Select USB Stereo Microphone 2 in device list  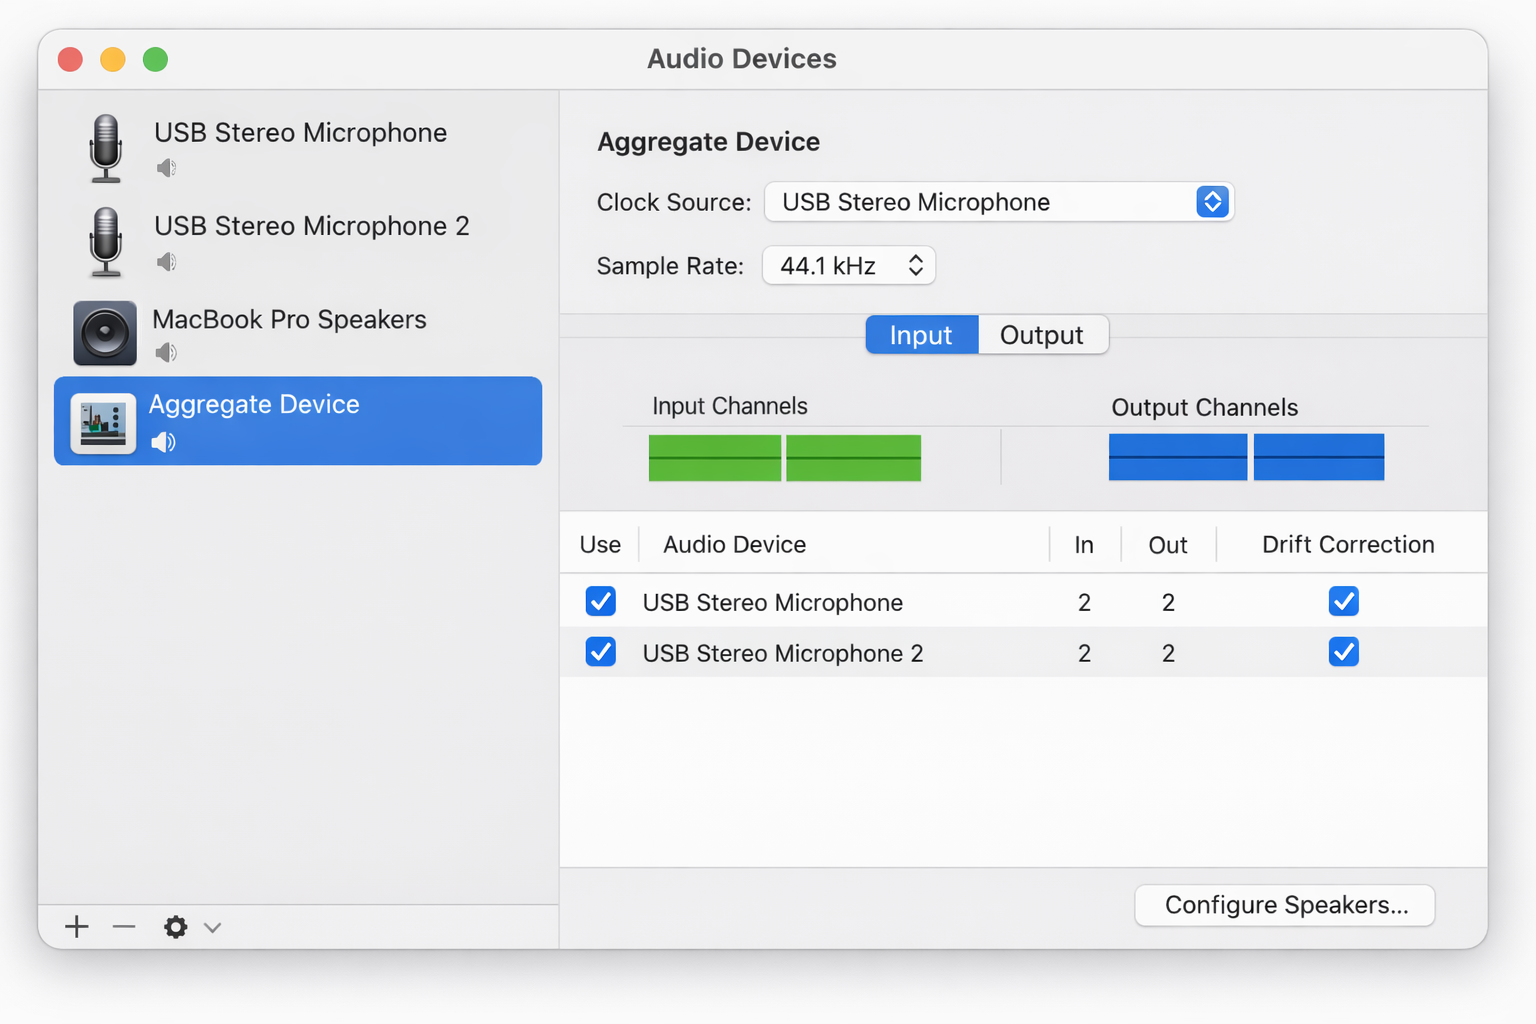point(298,242)
